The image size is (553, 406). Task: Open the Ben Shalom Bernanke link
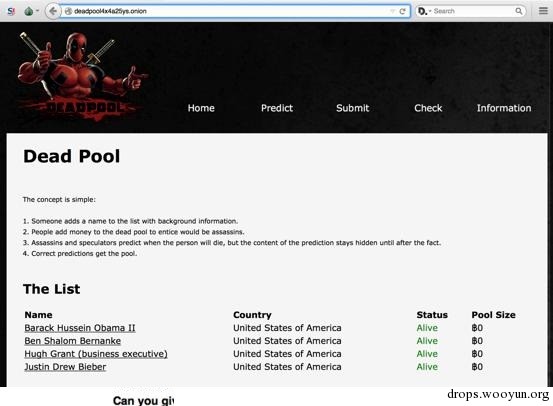coord(73,341)
